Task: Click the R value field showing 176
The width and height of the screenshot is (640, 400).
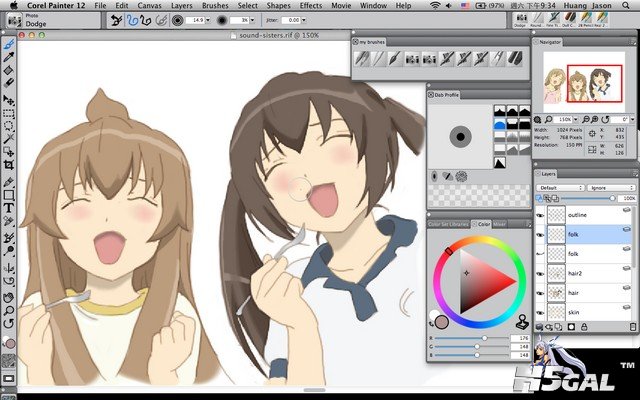Action: pyautogui.click(x=521, y=338)
